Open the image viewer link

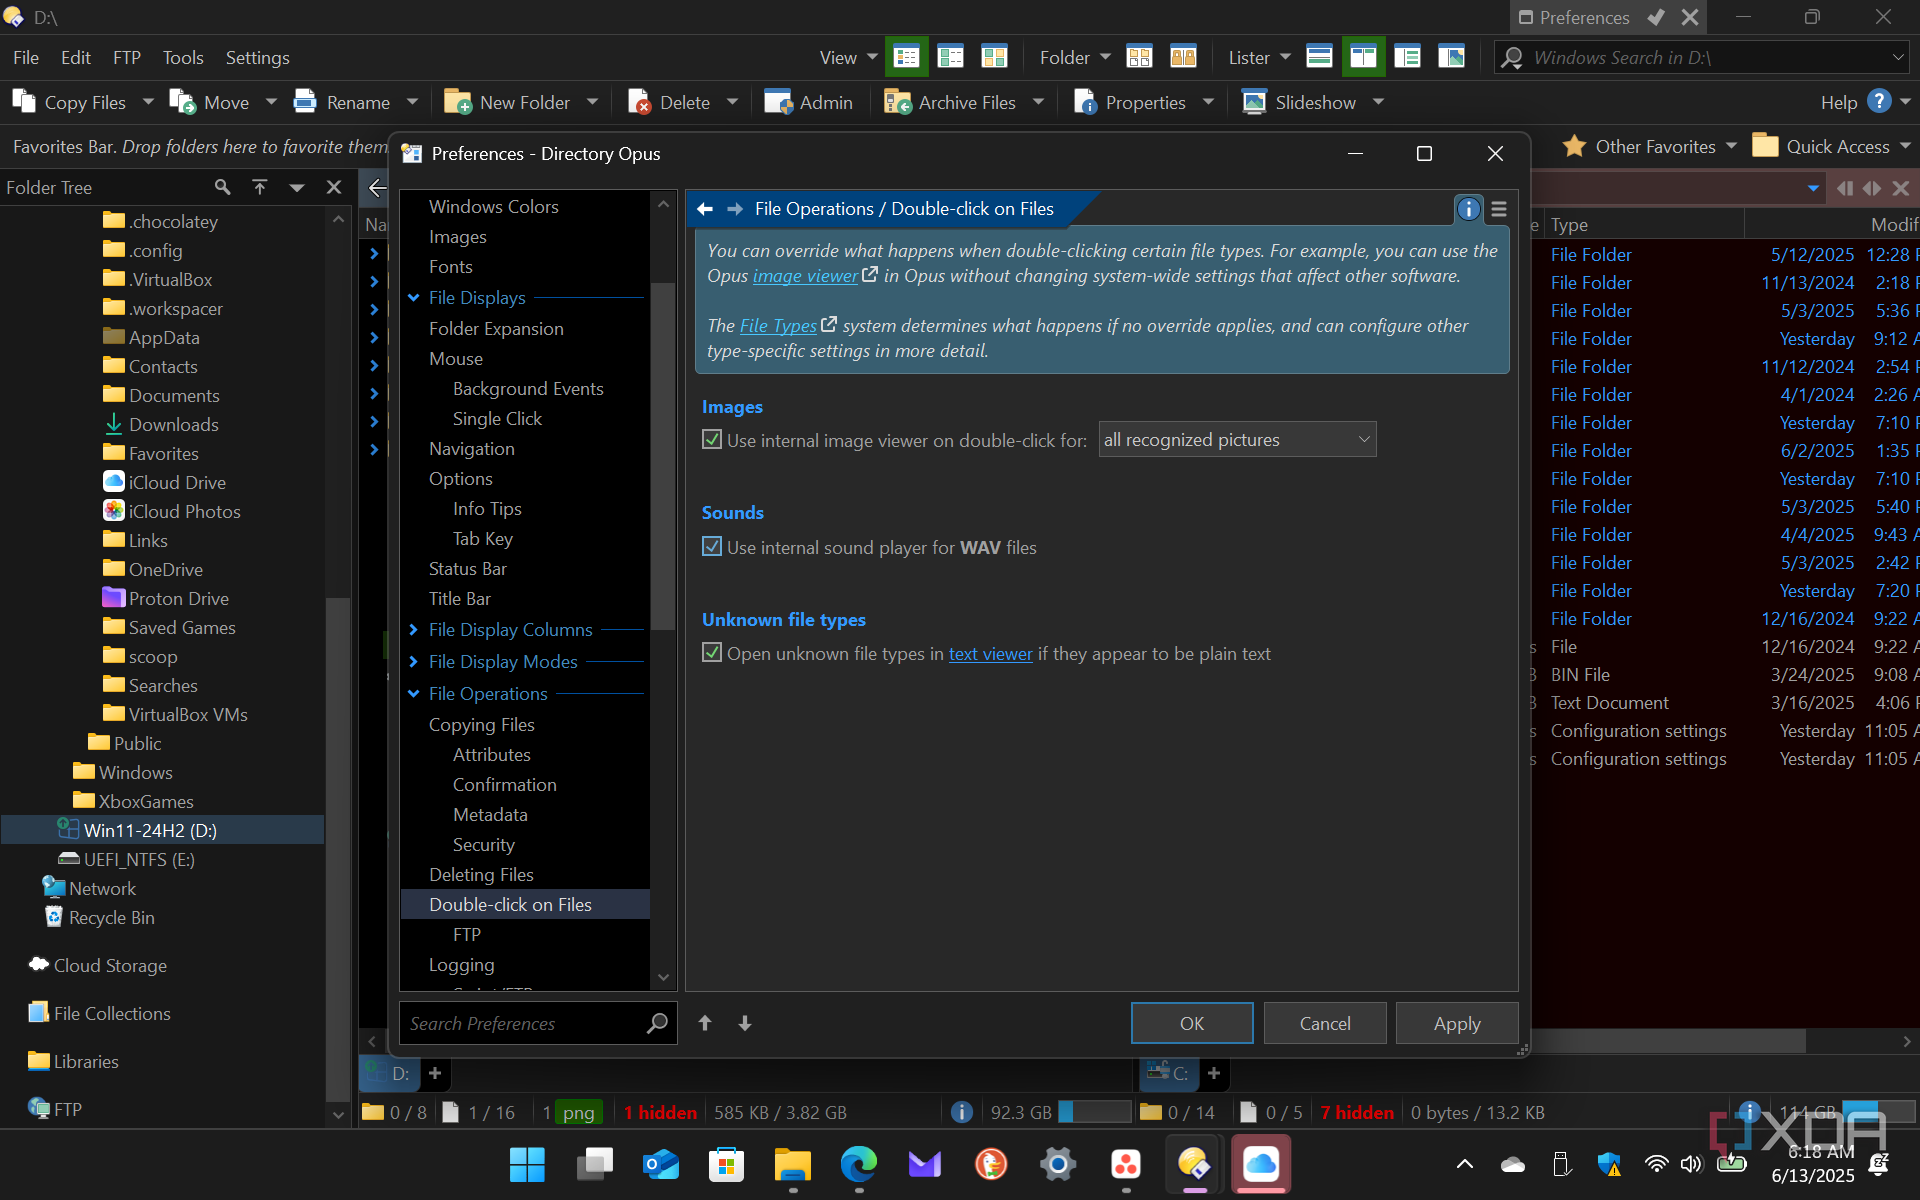coord(805,276)
